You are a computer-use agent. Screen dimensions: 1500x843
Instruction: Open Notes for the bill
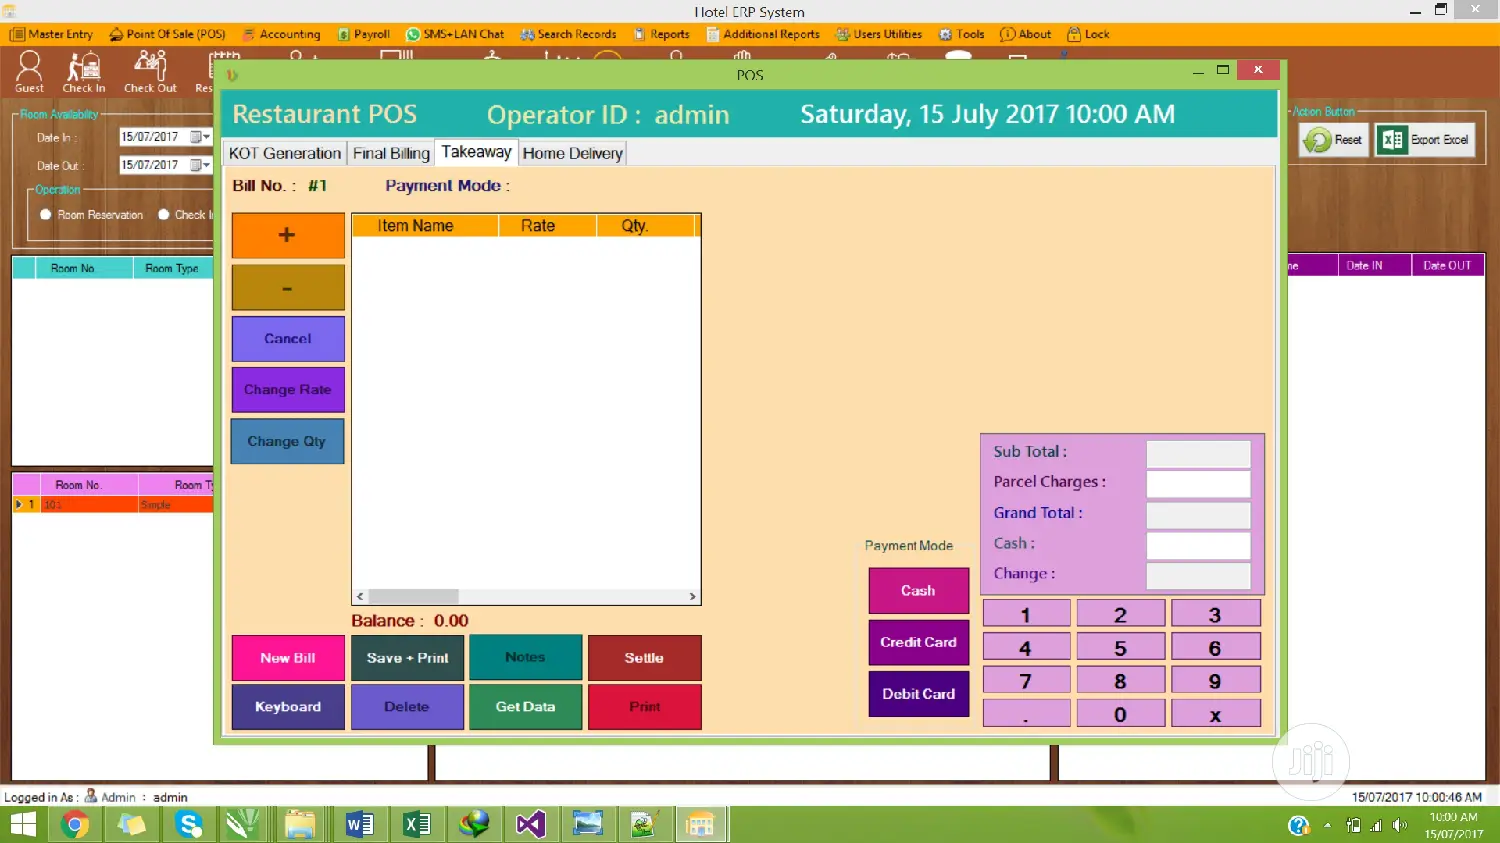tap(525, 658)
